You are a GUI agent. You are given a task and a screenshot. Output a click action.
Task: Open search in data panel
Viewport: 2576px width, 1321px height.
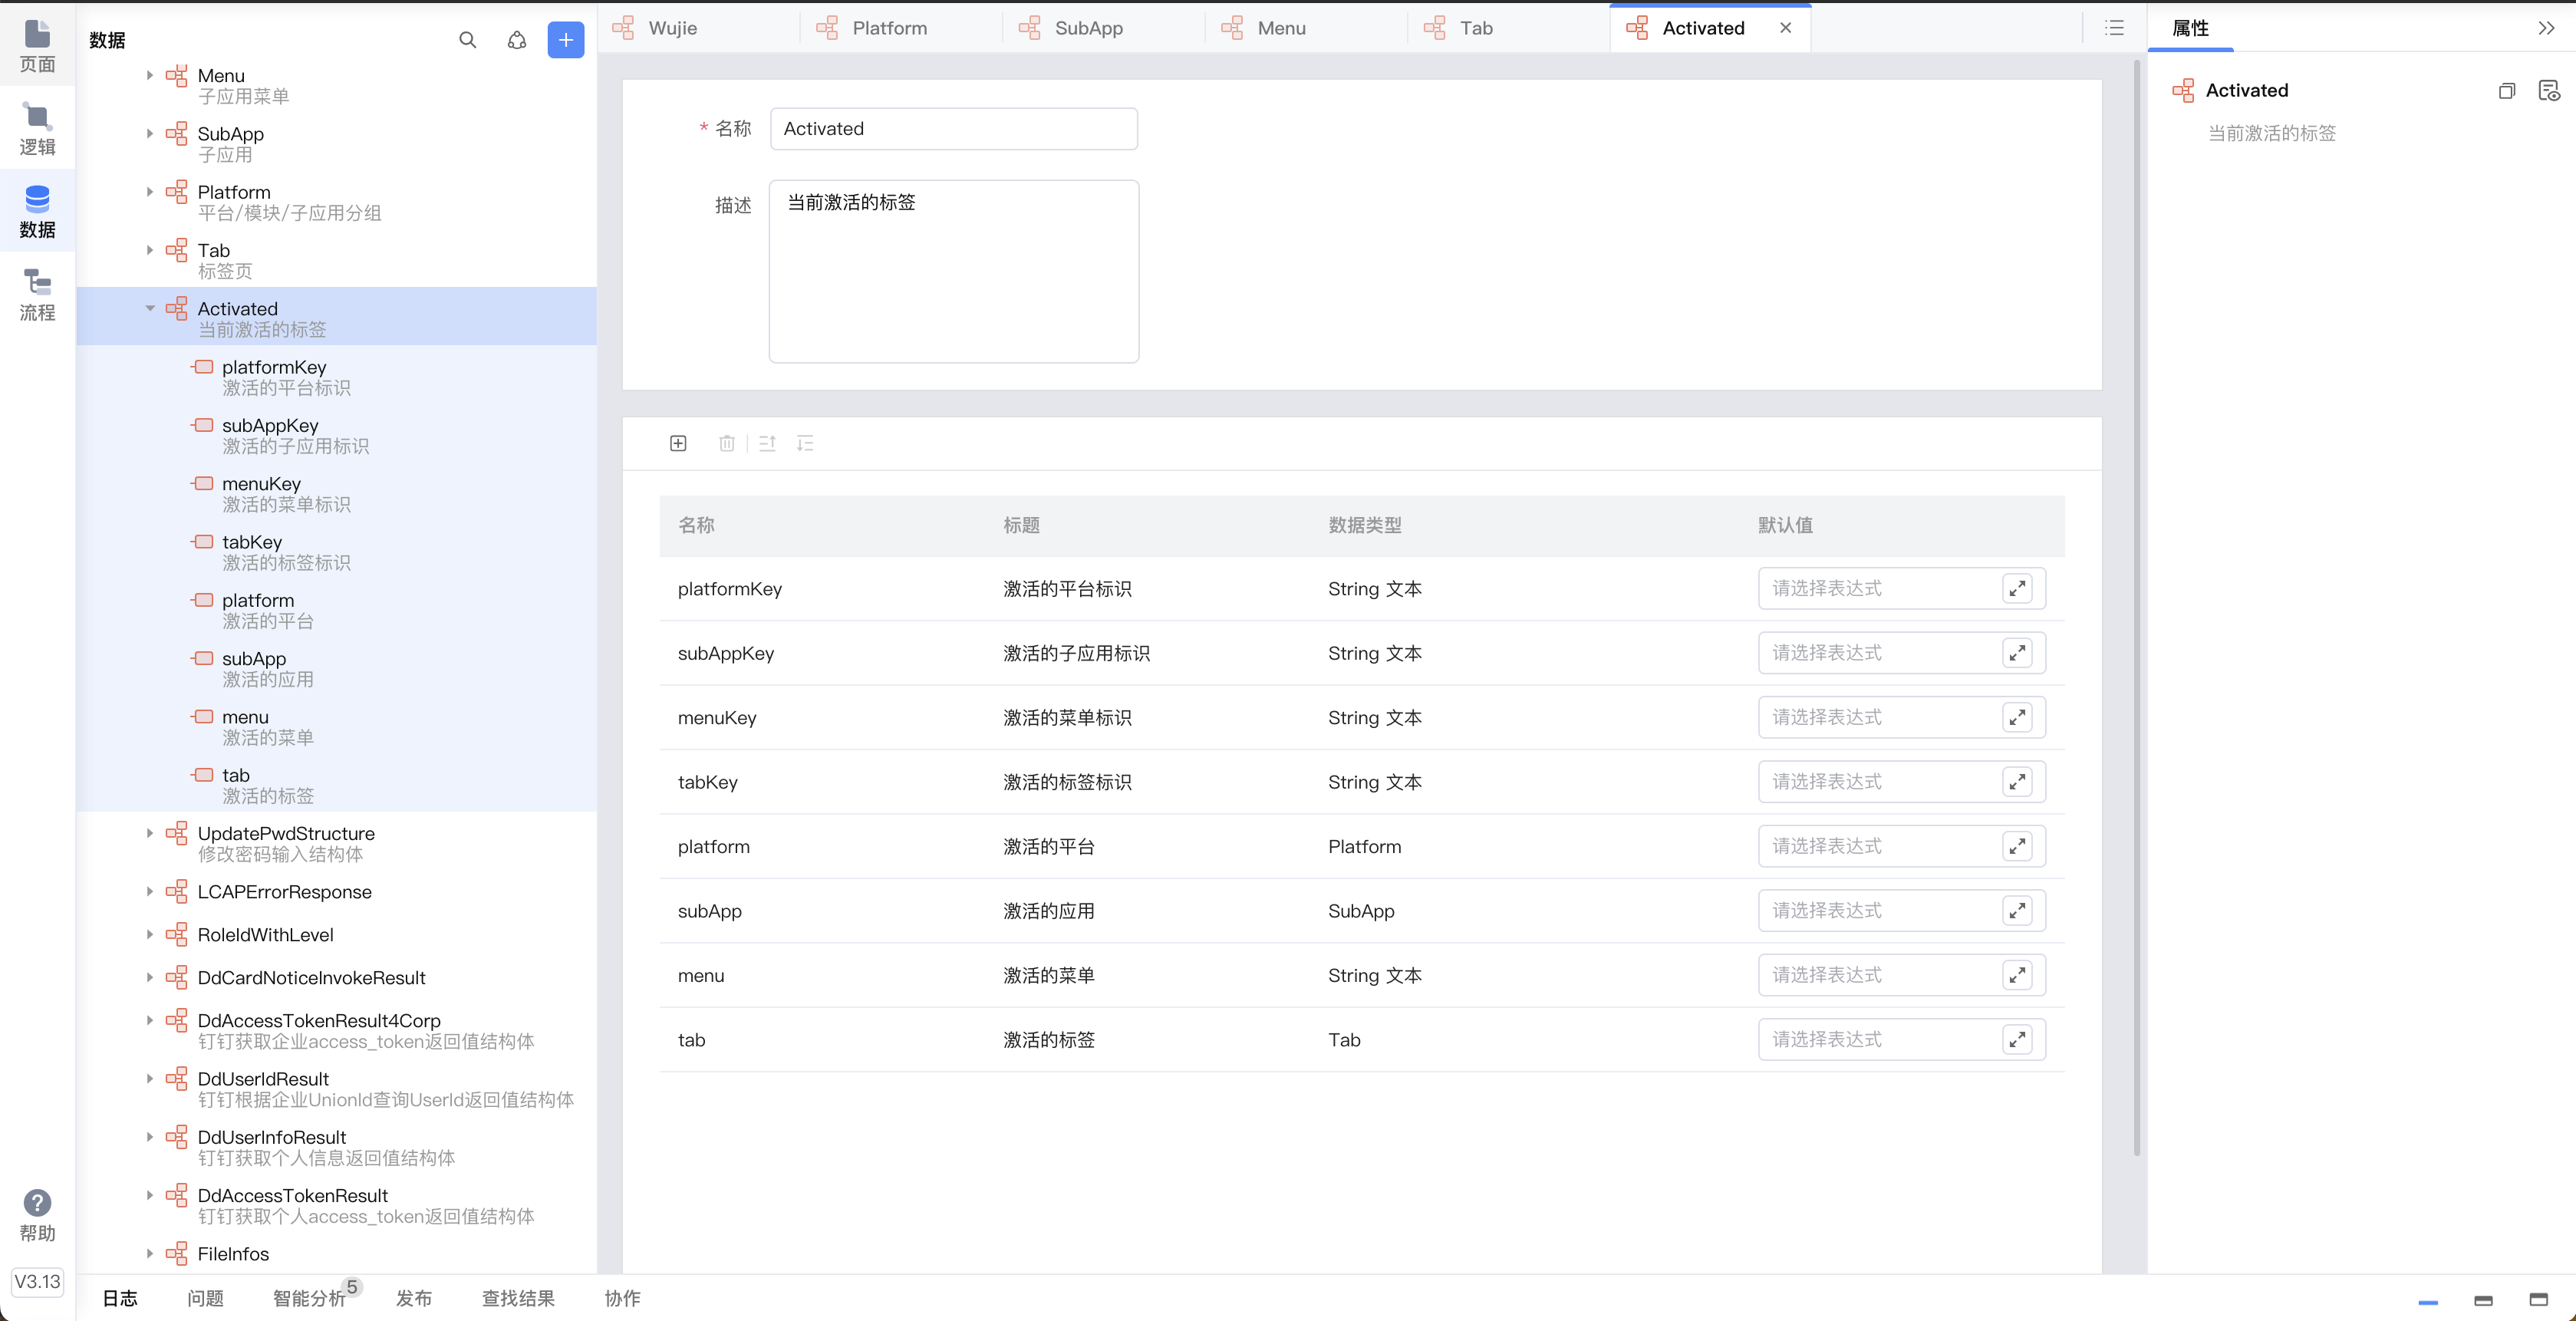[467, 40]
